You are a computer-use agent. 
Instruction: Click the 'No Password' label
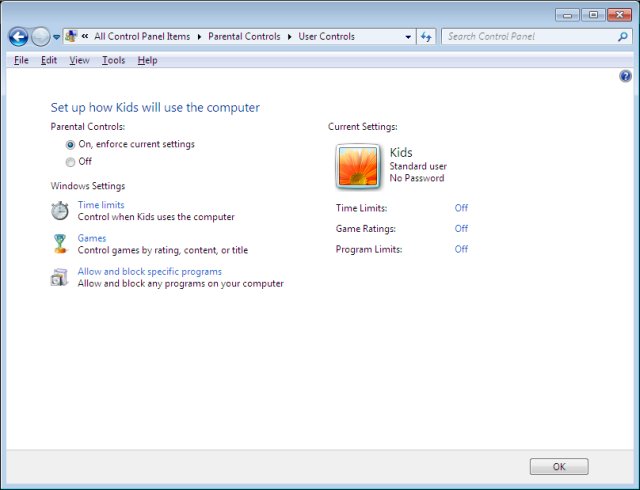tap(417, 178)
